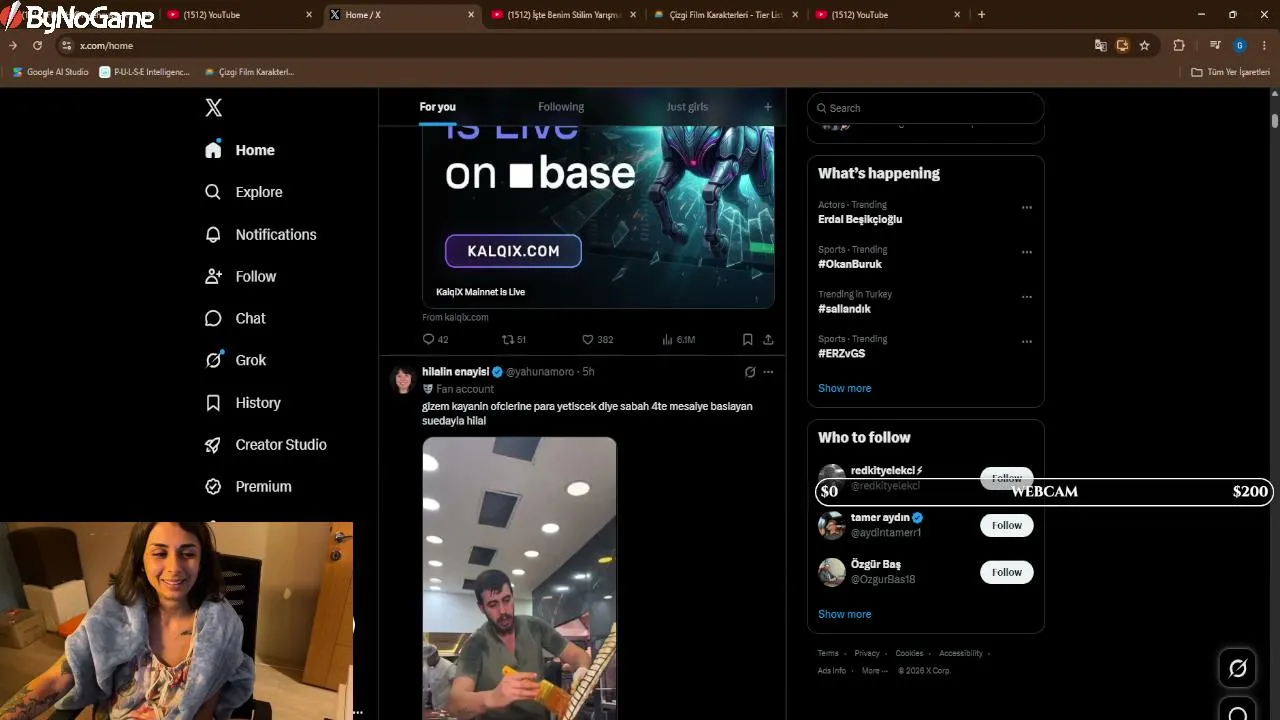
Task: Follow tamer aydın
Action: [x=1006, y=525]
